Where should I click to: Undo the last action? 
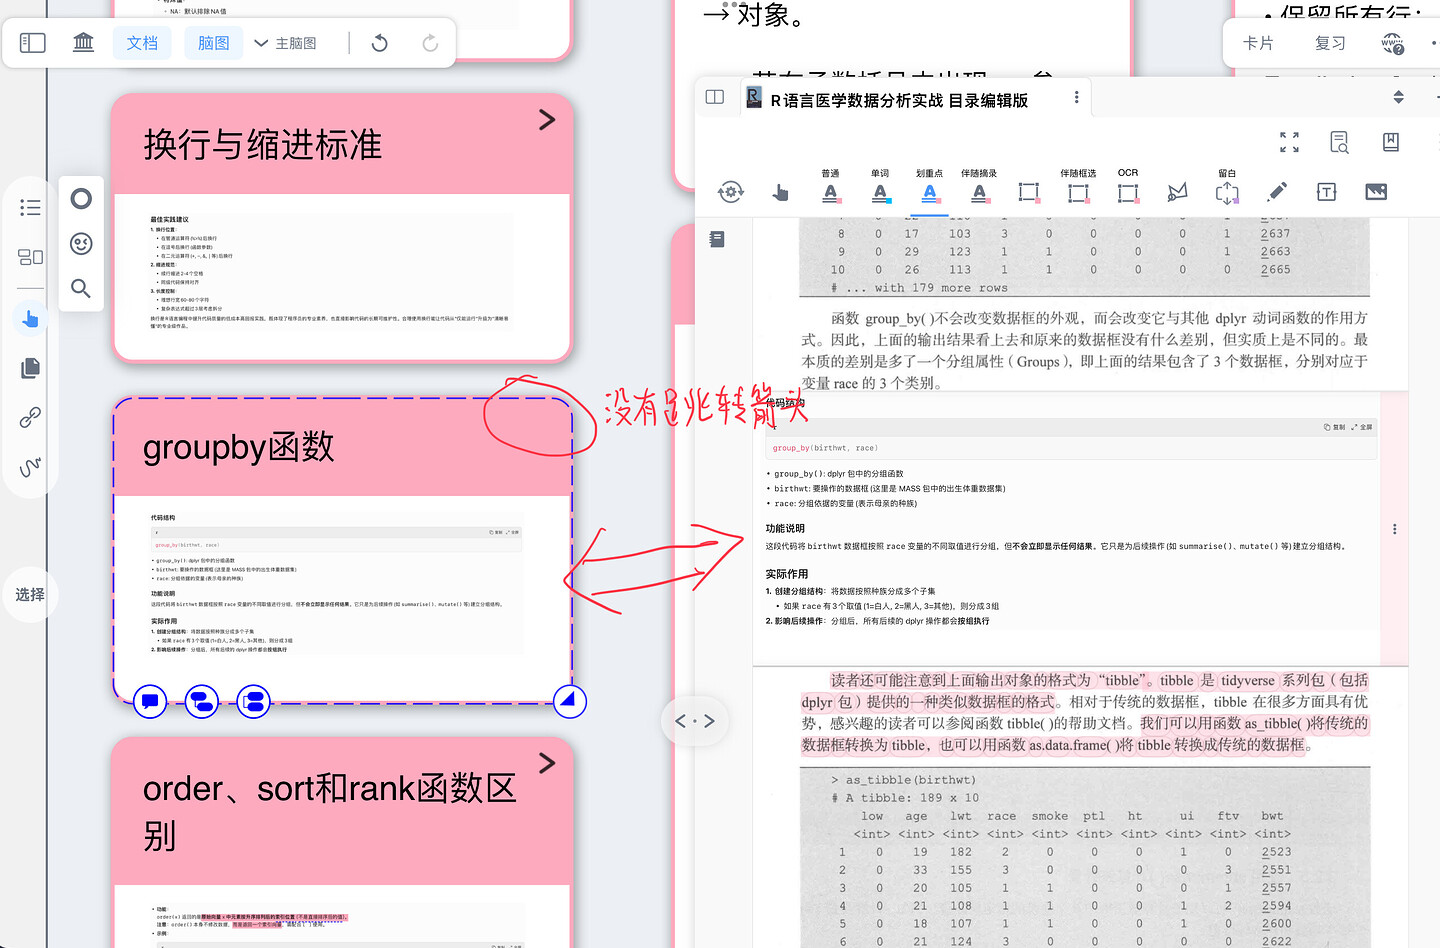click(x=379, y=43)
